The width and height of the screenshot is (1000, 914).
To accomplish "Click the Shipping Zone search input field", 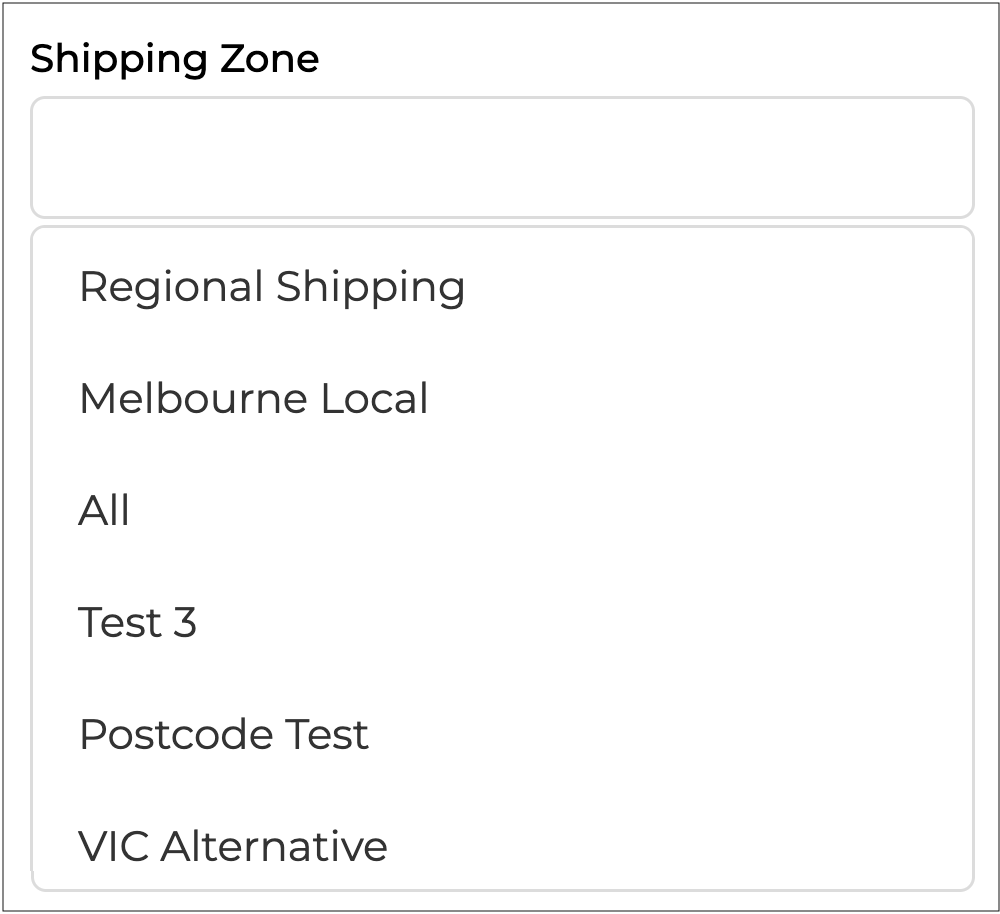I will coord(501,157).
